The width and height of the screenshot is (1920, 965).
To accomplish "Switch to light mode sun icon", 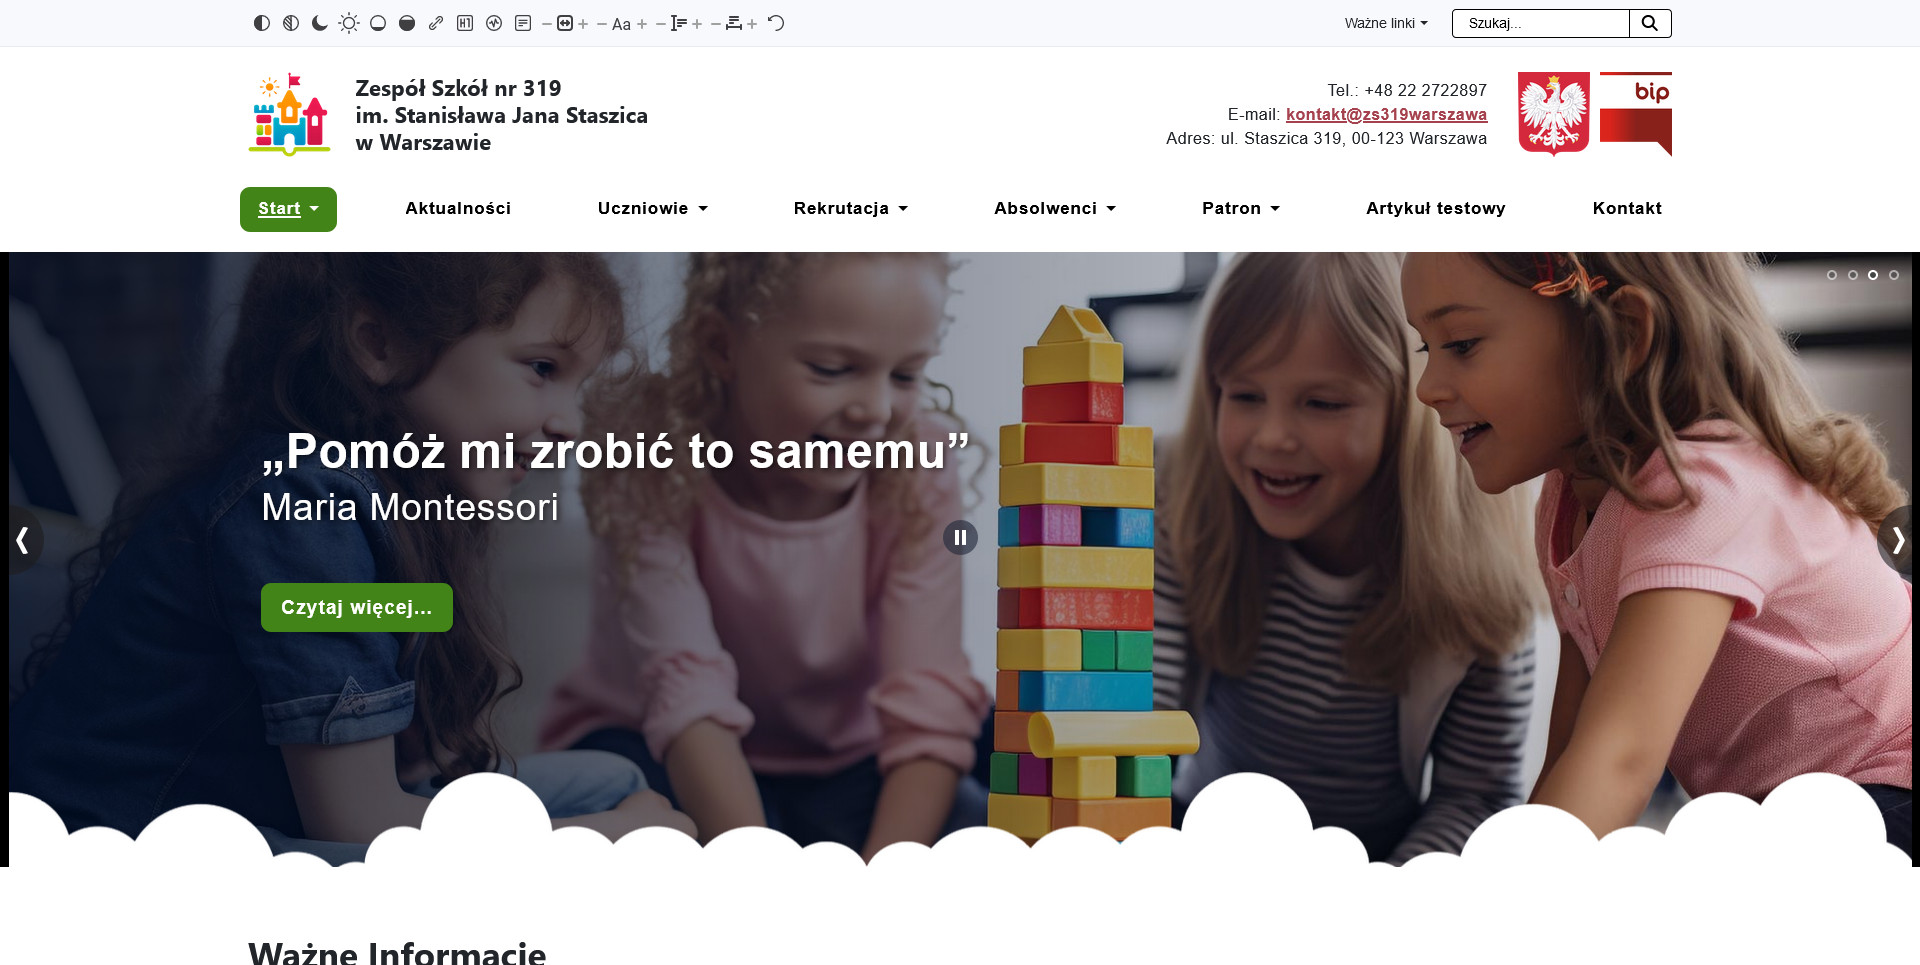I will (349, 23).
